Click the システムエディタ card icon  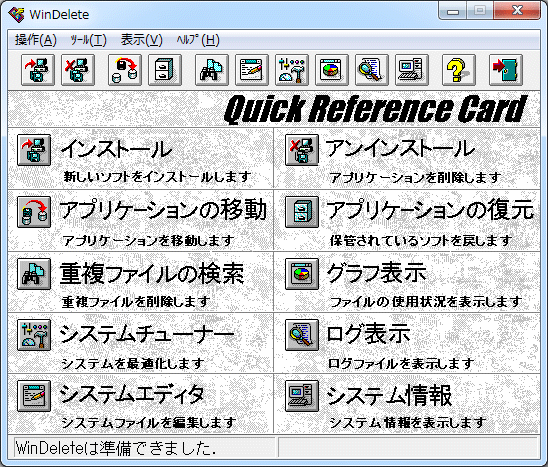[x=34, y=396]
